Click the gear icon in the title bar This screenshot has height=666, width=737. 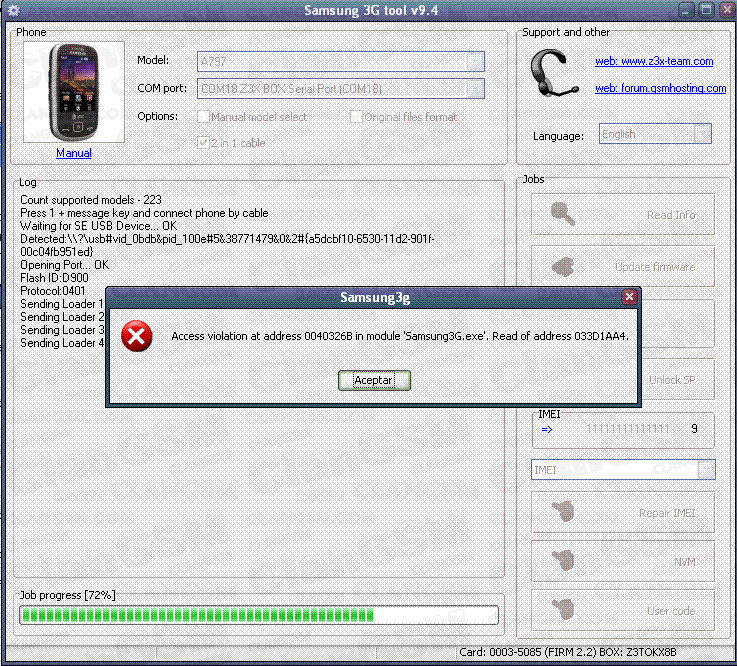tap(14, 10)
